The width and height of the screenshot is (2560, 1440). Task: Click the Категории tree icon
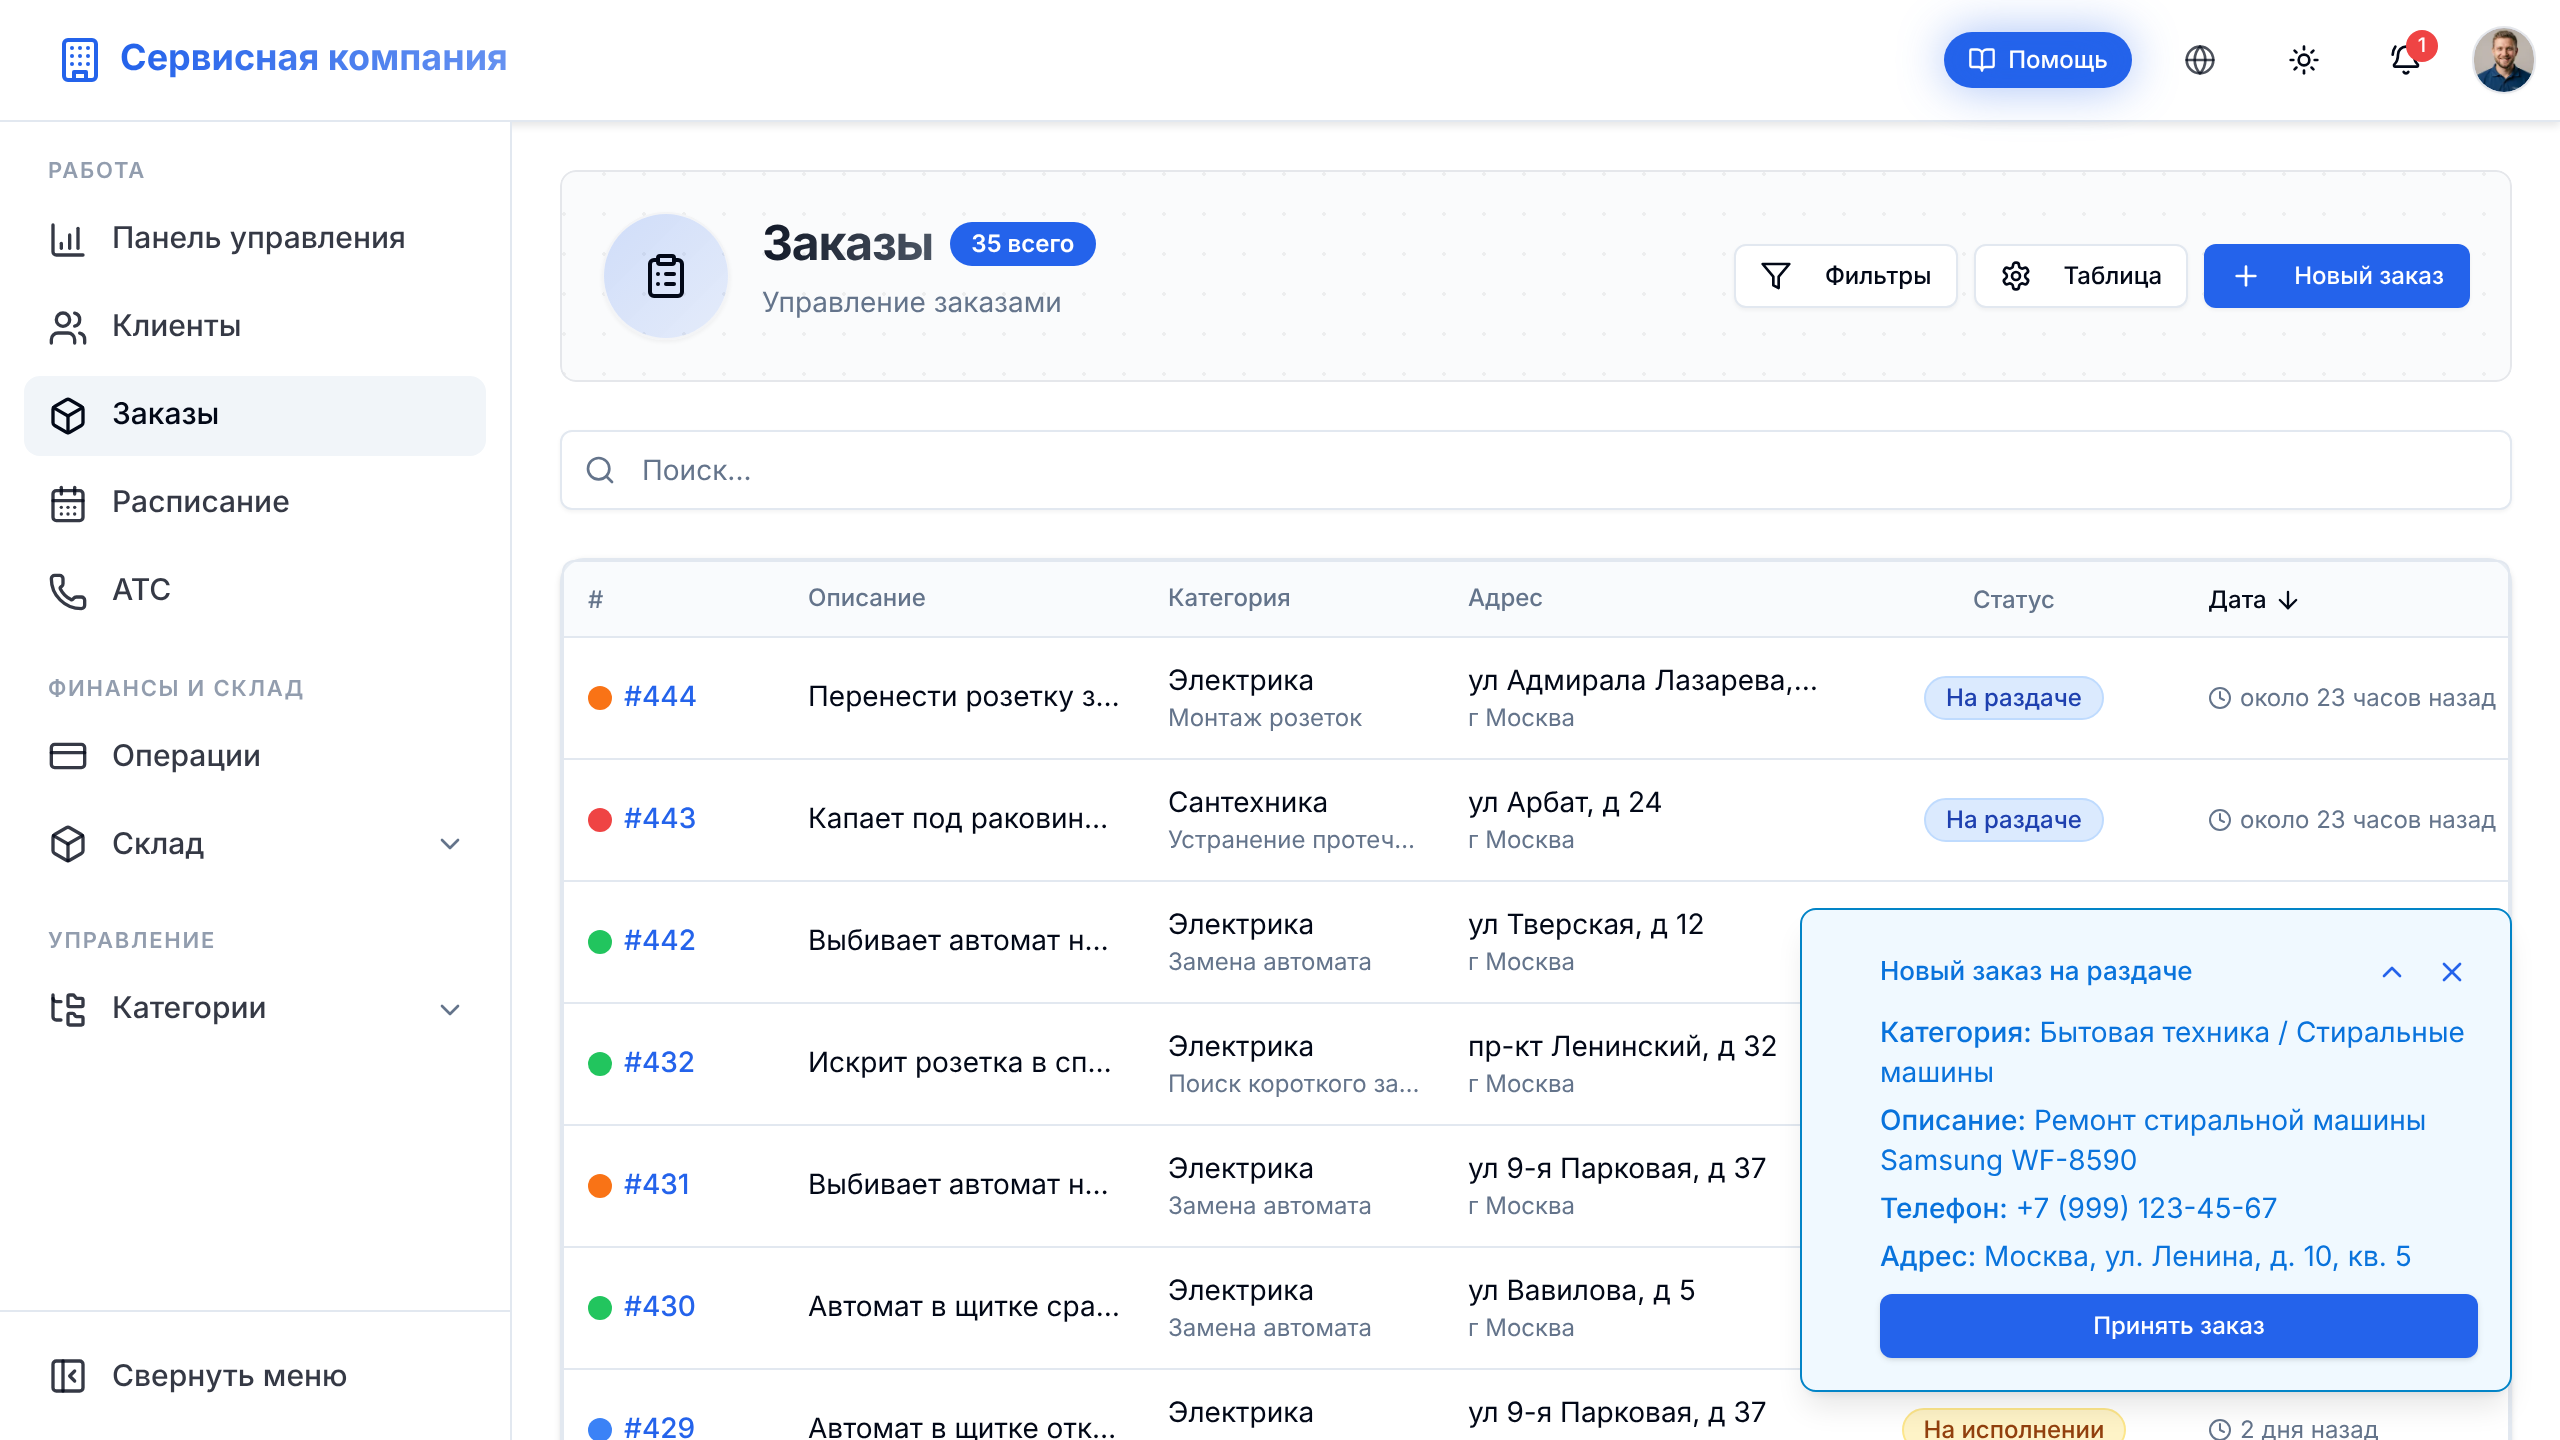point(68,1008)
